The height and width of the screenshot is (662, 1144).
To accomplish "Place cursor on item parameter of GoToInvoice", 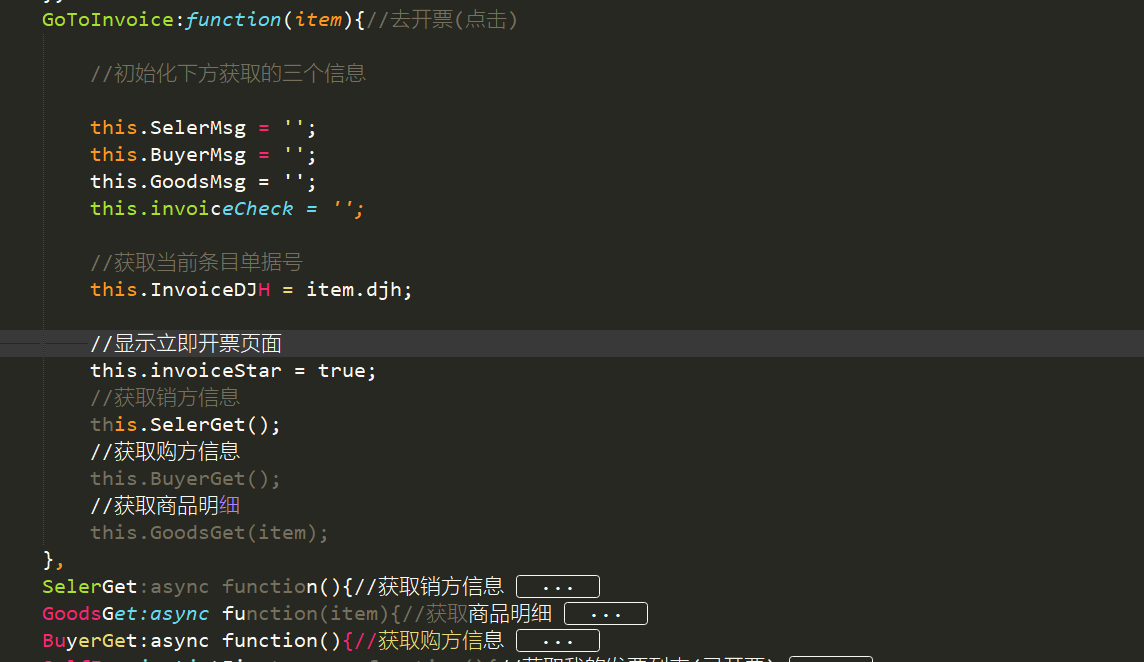I will click(x=318, y=20).
